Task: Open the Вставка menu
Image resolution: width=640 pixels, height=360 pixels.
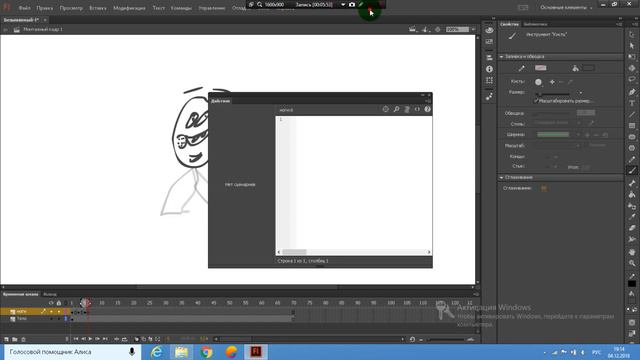Action: (98, 8)
